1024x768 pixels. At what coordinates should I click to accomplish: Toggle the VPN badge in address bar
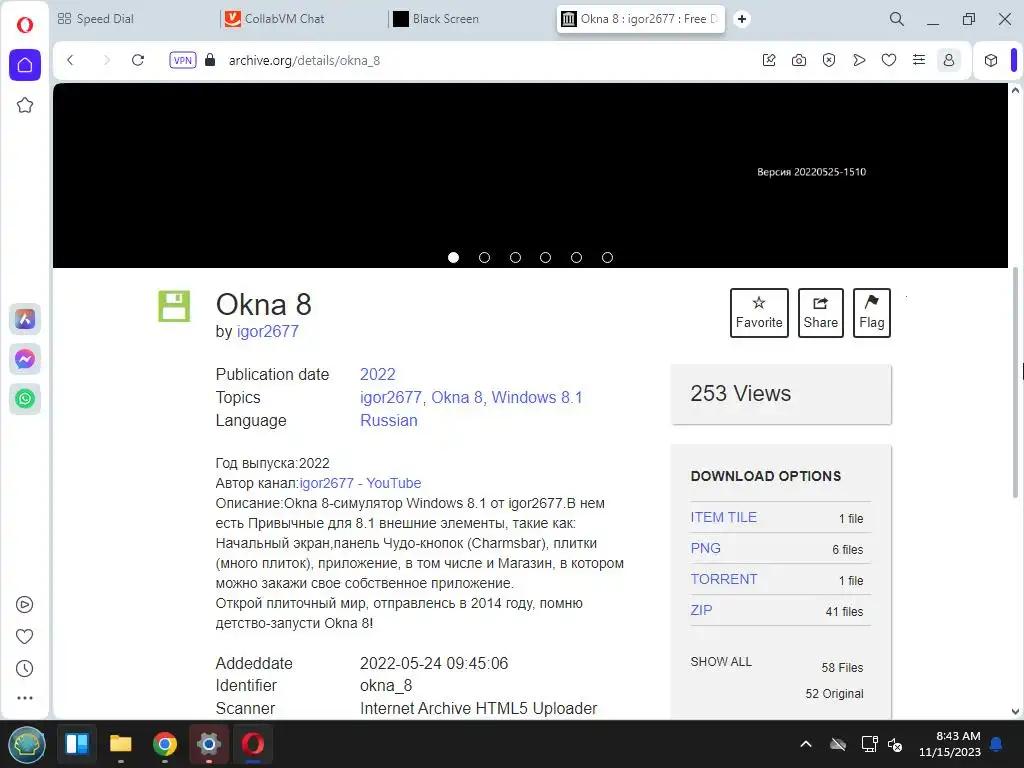pos(182,60)
